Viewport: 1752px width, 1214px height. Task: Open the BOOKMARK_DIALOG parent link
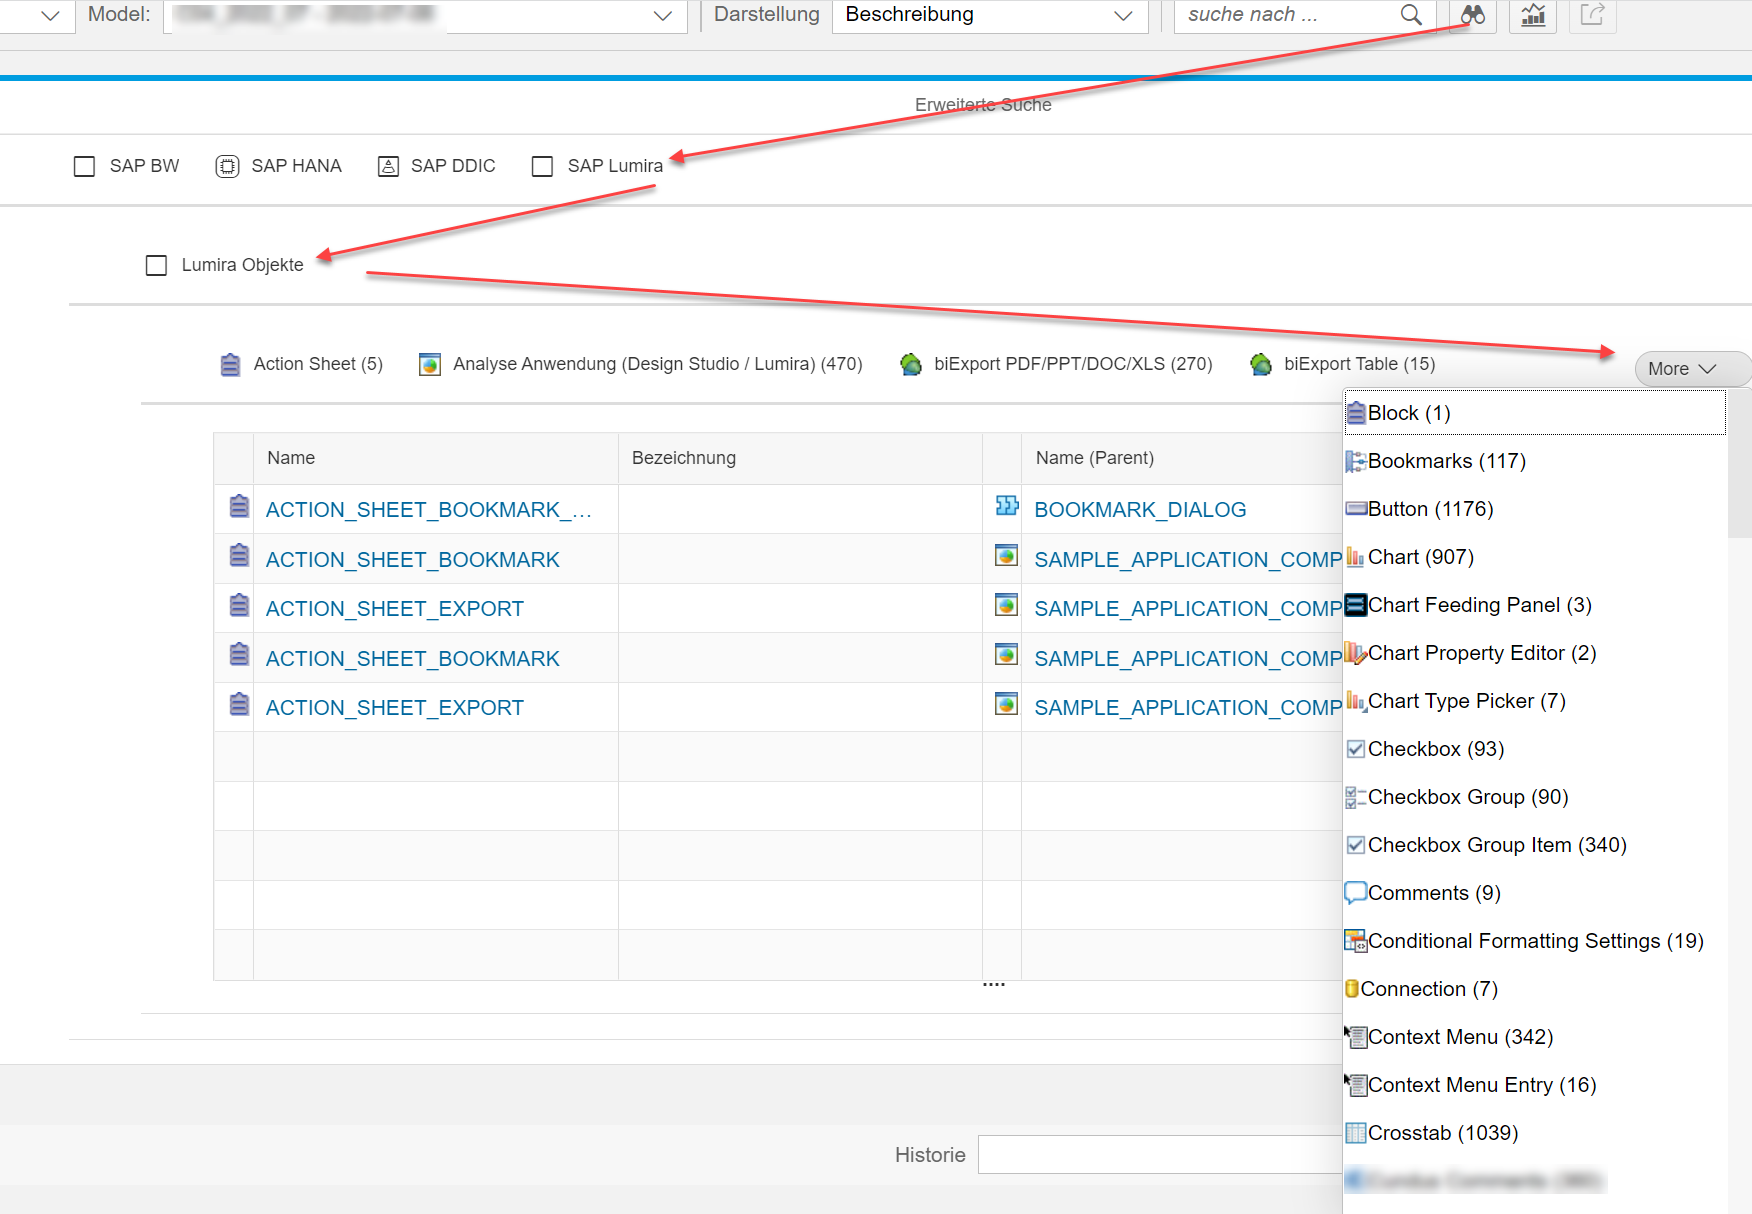click(x=1140, y=510)
